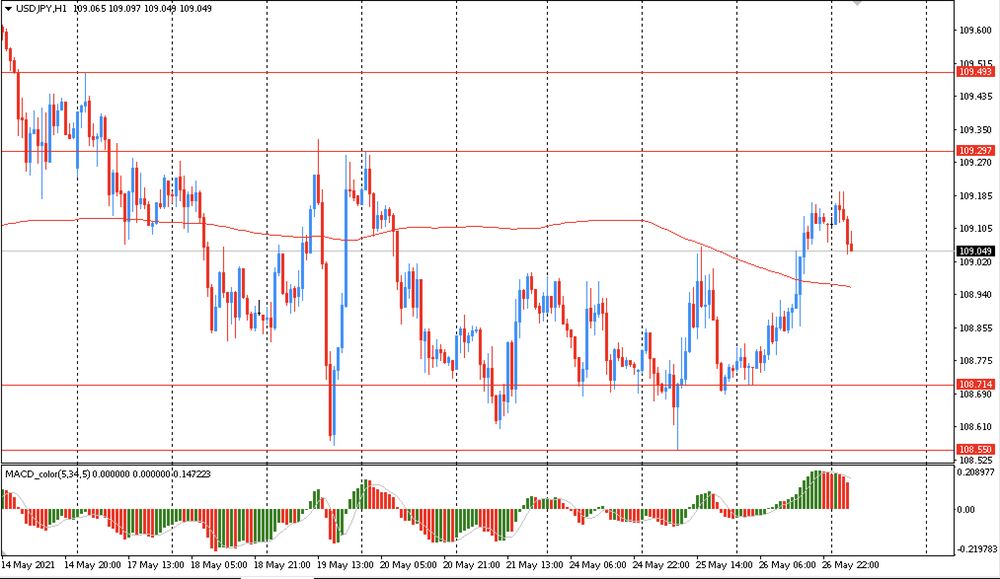Select the red 108.714 price level tag

(x=974, y=384)
